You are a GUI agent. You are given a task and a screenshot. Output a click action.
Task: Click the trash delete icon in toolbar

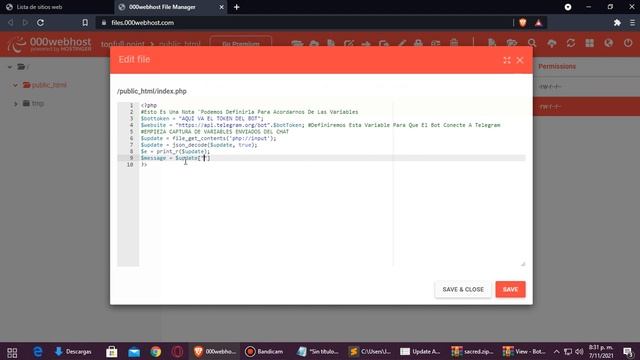[x=454, y=43]
